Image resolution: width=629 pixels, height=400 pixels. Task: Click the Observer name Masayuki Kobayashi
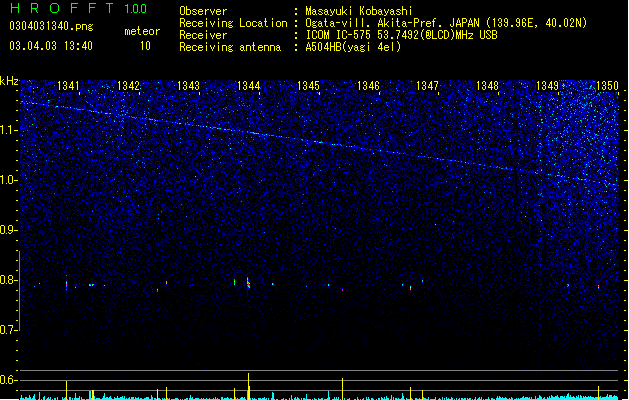359,11
